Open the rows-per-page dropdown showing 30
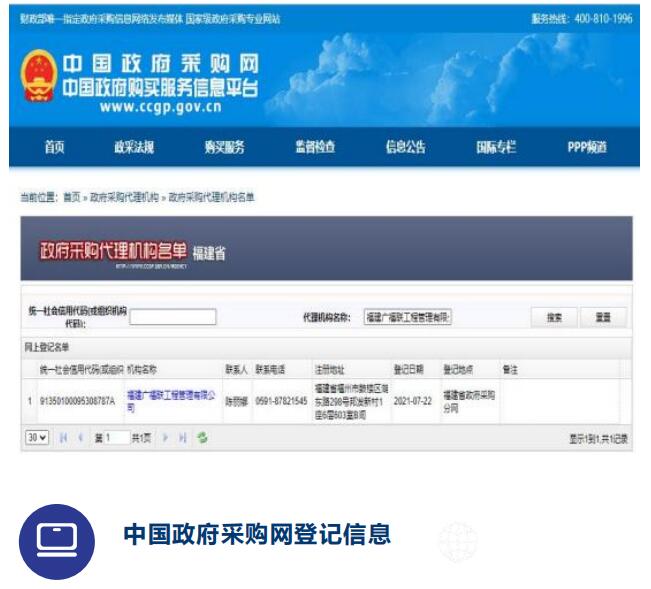This screenshot has height=589, width=651. coord(37,438)
